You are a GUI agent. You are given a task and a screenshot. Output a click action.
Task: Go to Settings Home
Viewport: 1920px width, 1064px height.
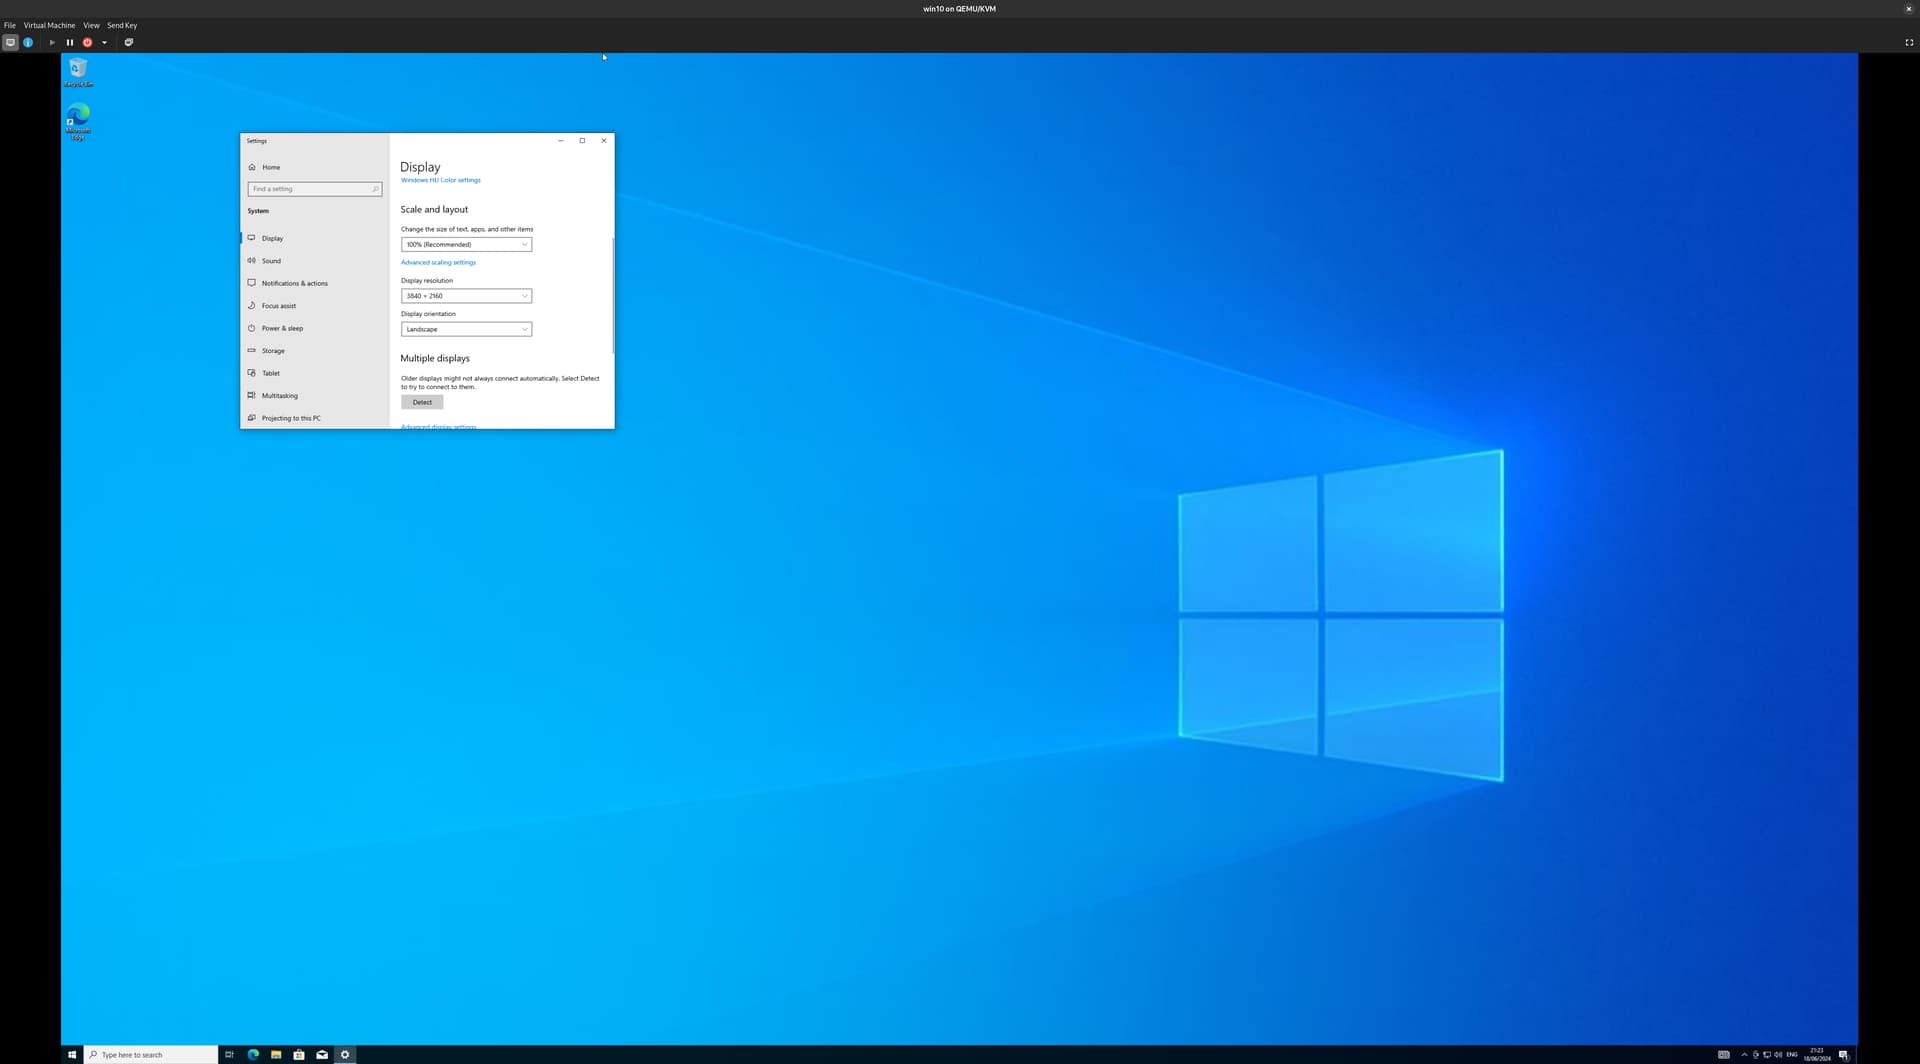(265, 167)
